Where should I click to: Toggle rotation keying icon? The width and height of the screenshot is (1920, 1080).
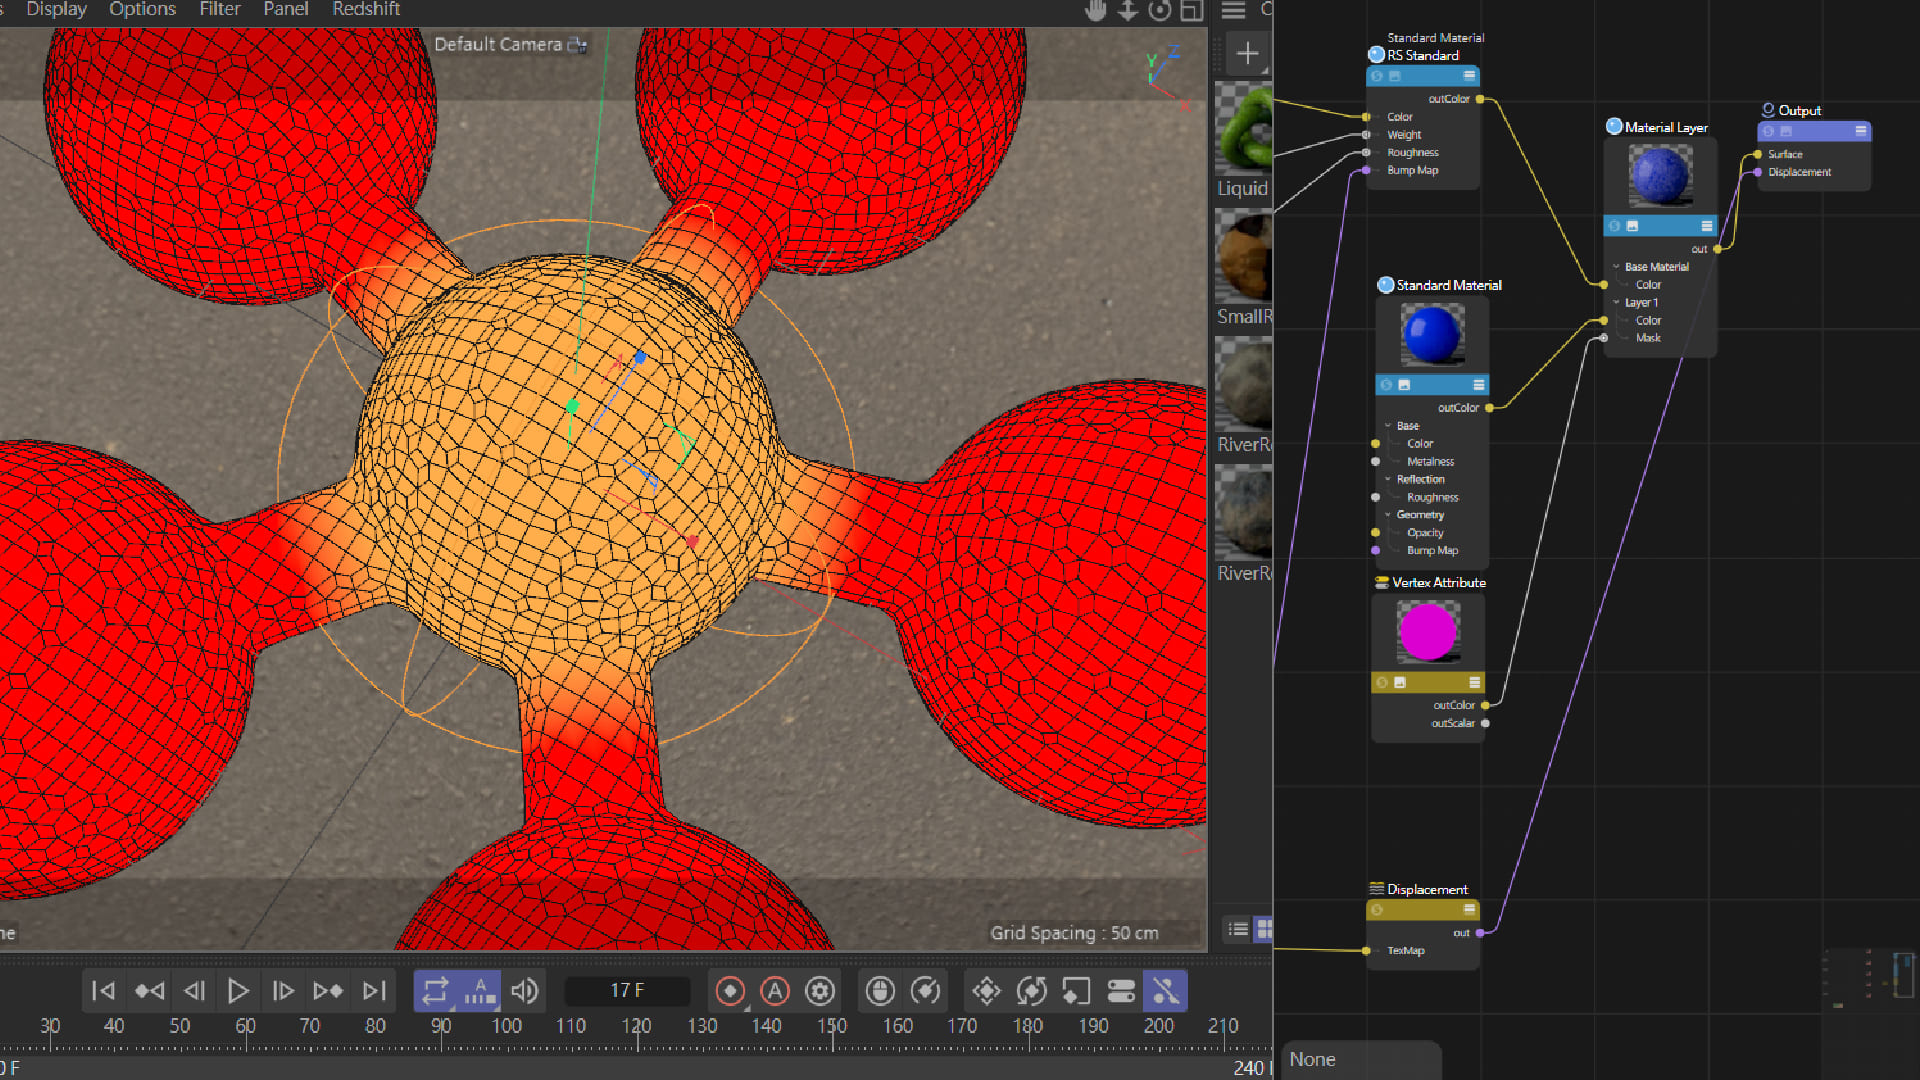(x=1031, y=991)
